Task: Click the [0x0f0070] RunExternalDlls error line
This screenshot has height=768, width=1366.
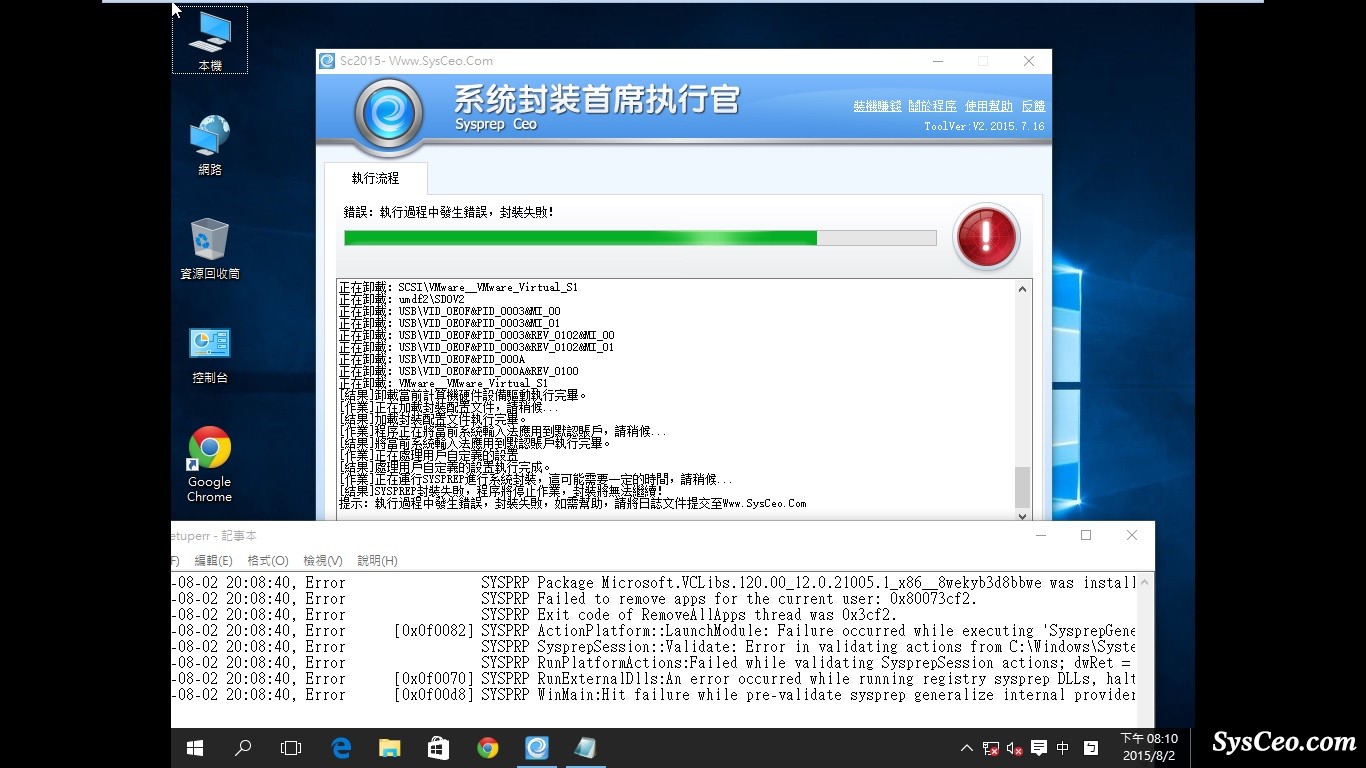Action: pyautogui.click(x=654, y=678)
